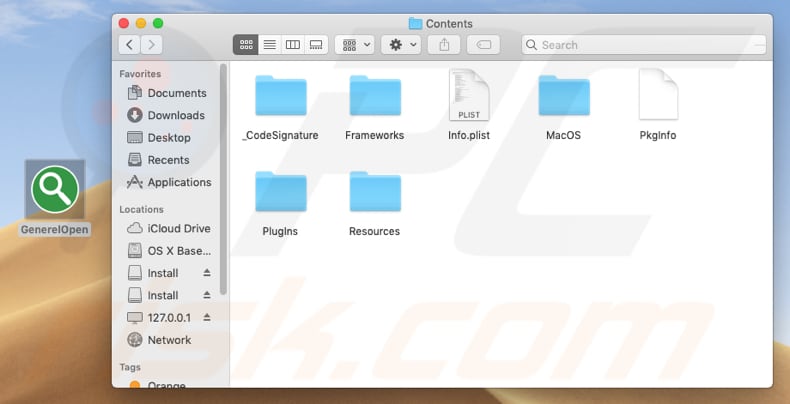Maximize the Finder window with green button
This screenshot has width=790, height=404.
pyautogui.click(x=158, y=23)
